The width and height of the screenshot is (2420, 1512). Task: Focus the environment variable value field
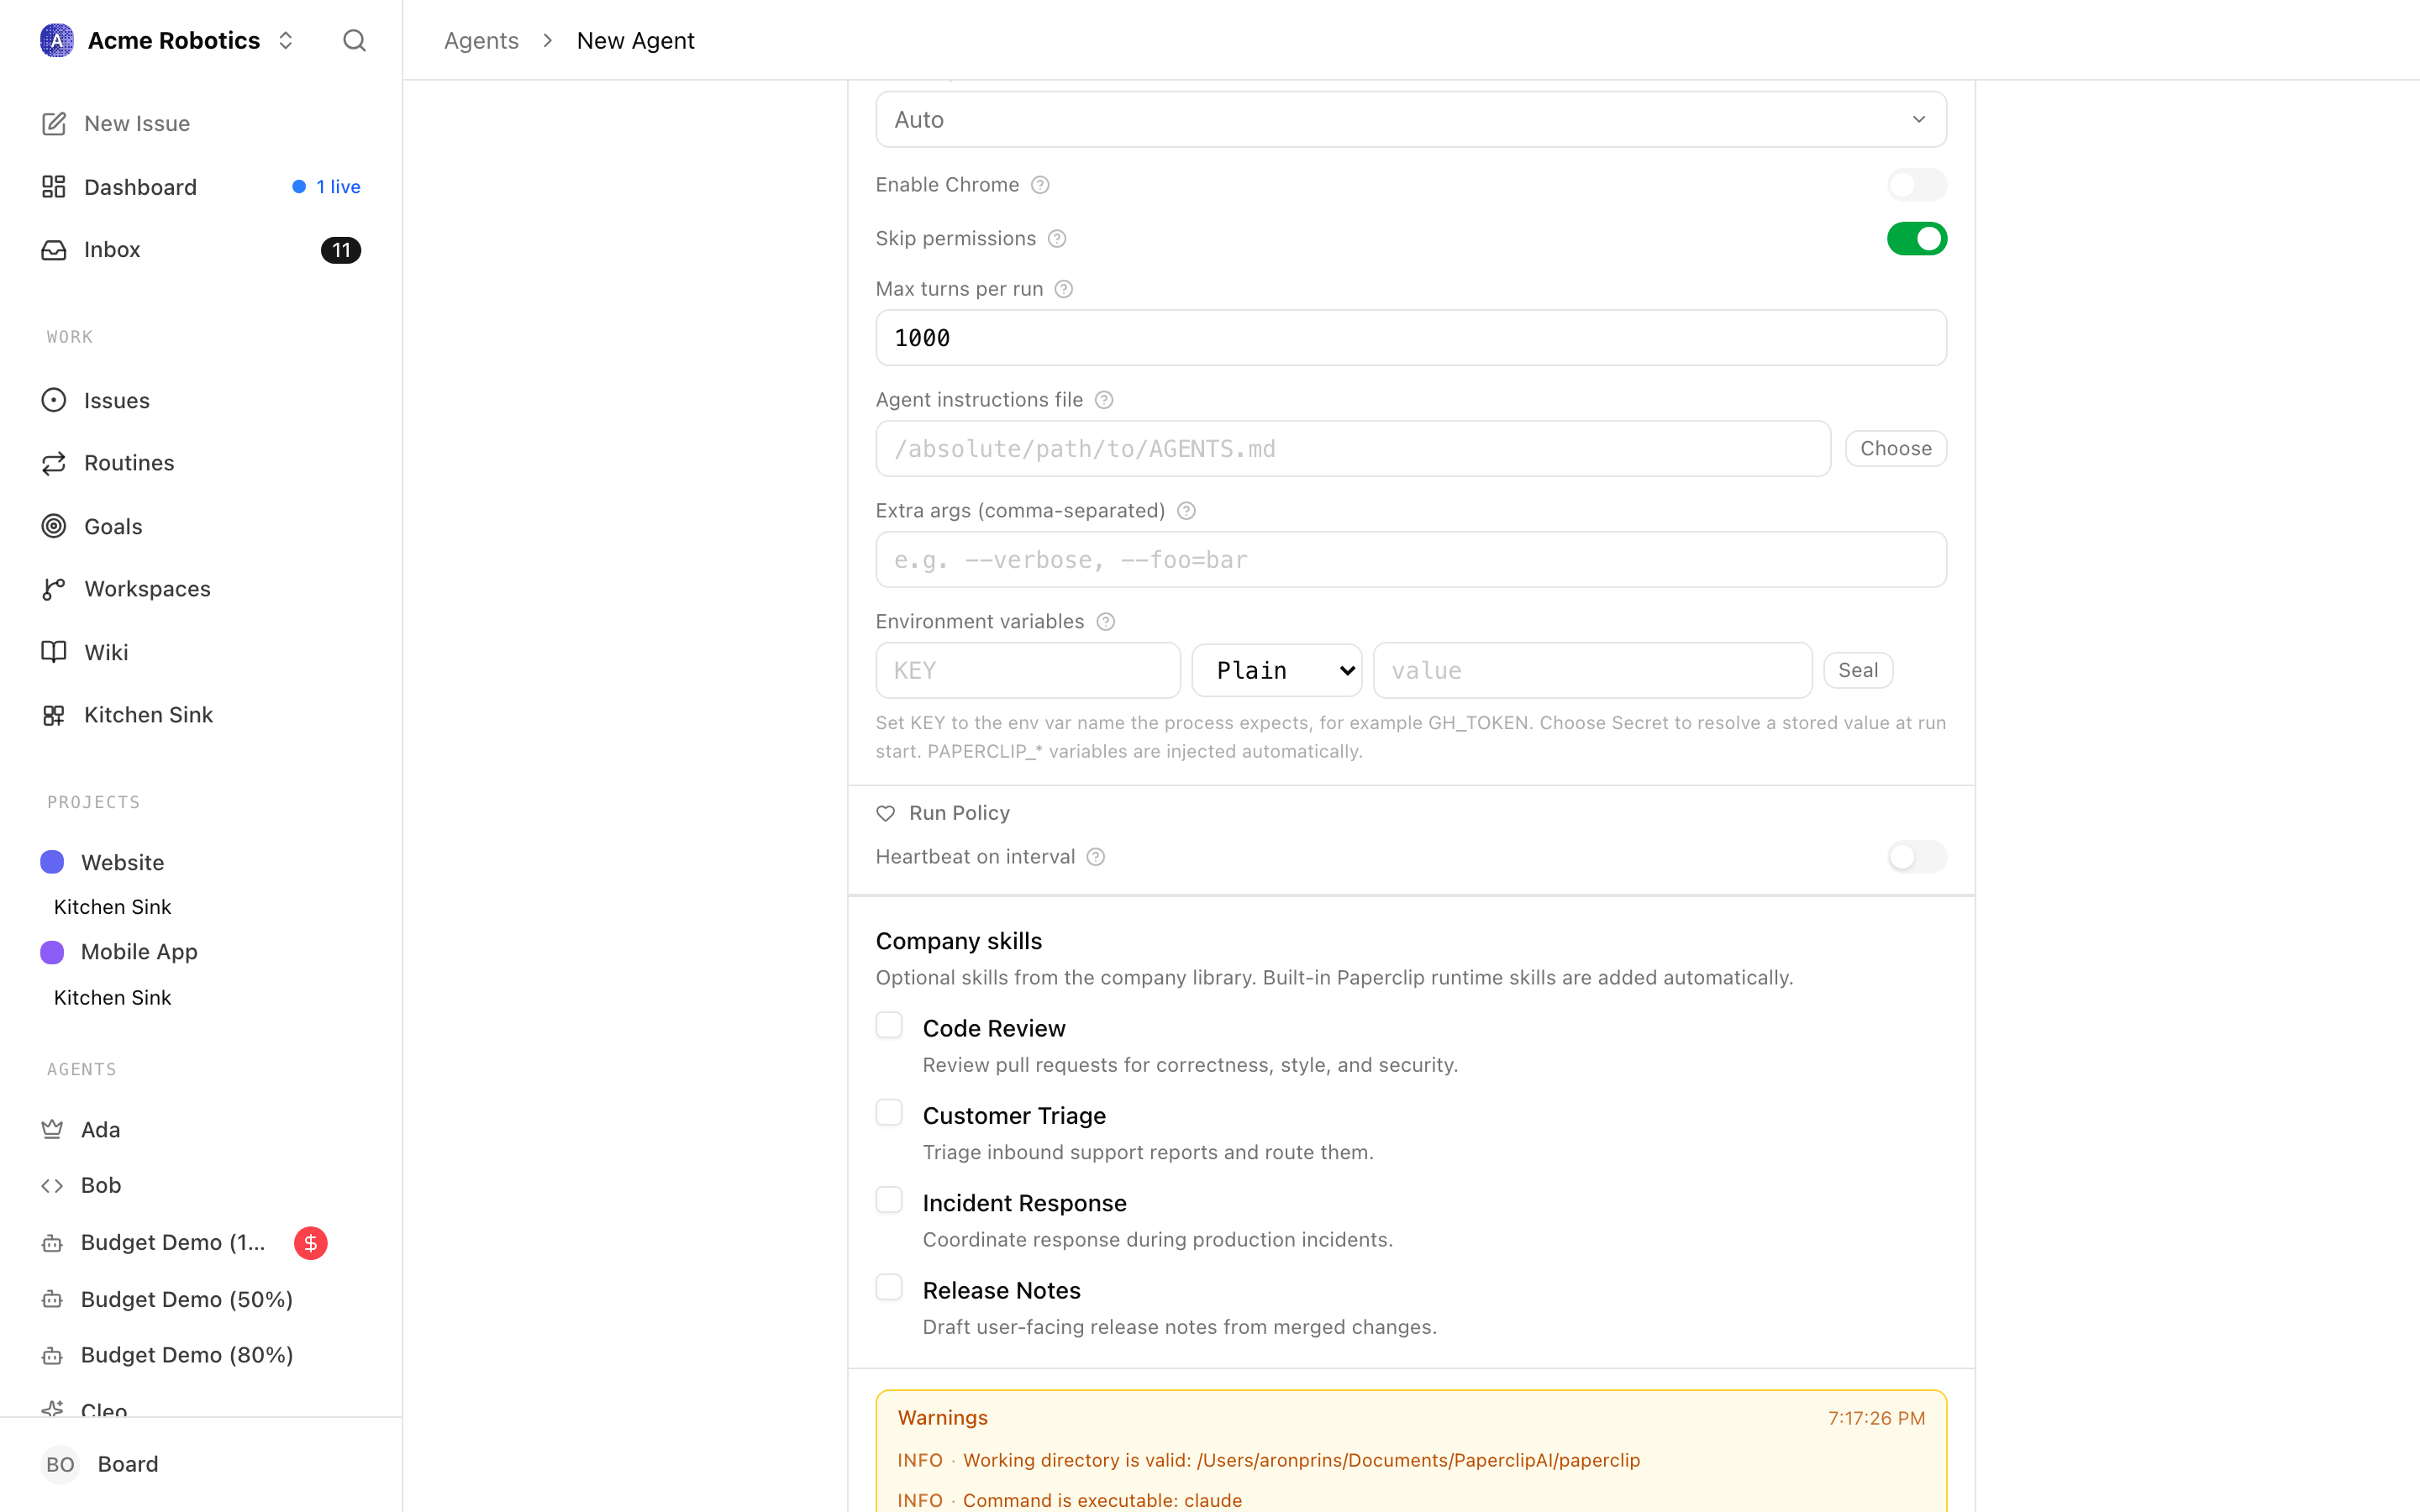[1592, 670]
